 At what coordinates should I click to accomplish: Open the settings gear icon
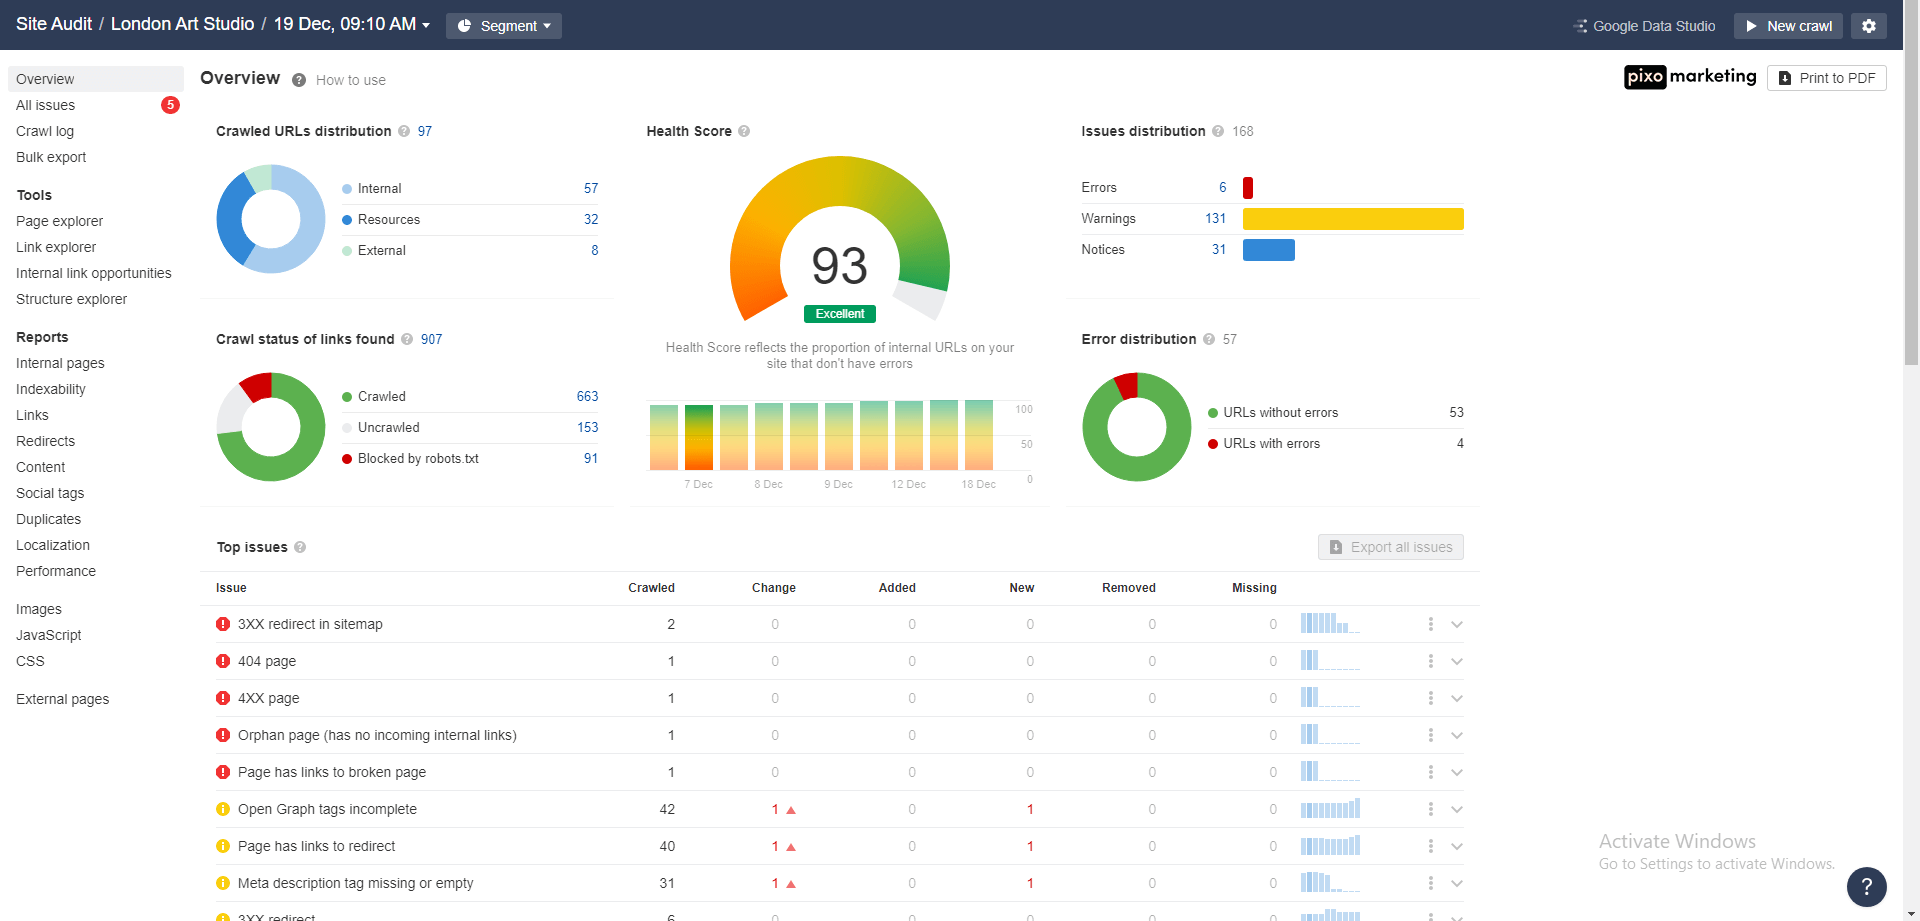1868,25
